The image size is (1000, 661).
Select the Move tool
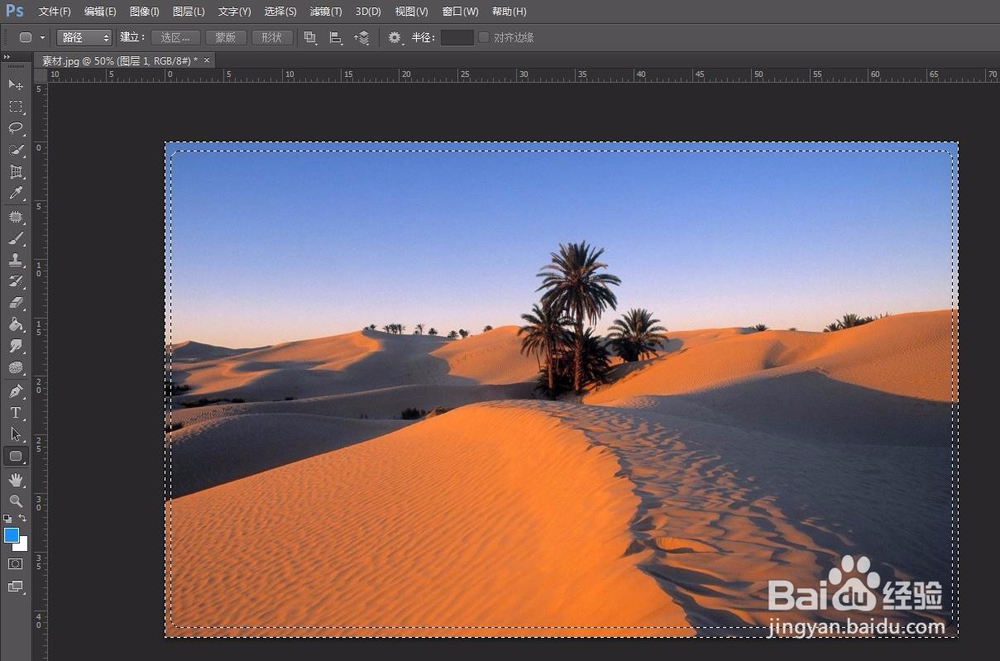[16, 84]
